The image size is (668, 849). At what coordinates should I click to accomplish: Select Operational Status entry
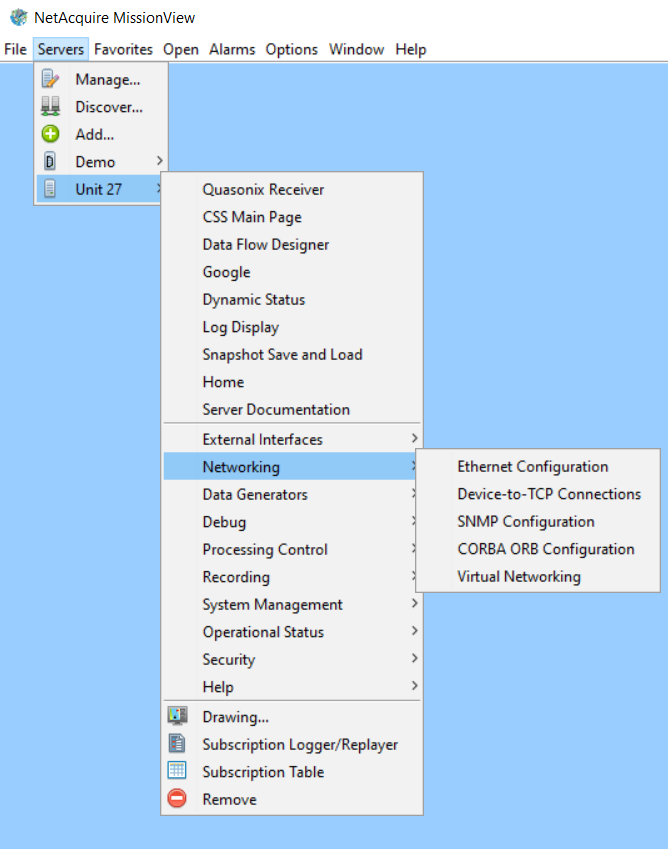coord(292,632)
